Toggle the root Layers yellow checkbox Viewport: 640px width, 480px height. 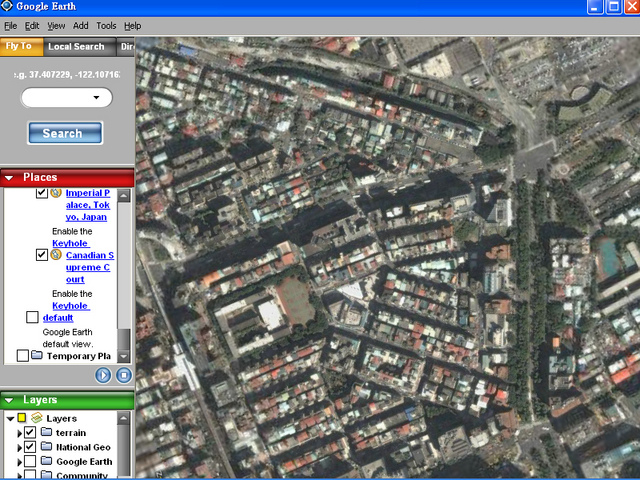pyautogui.click(x=22, y=418)
